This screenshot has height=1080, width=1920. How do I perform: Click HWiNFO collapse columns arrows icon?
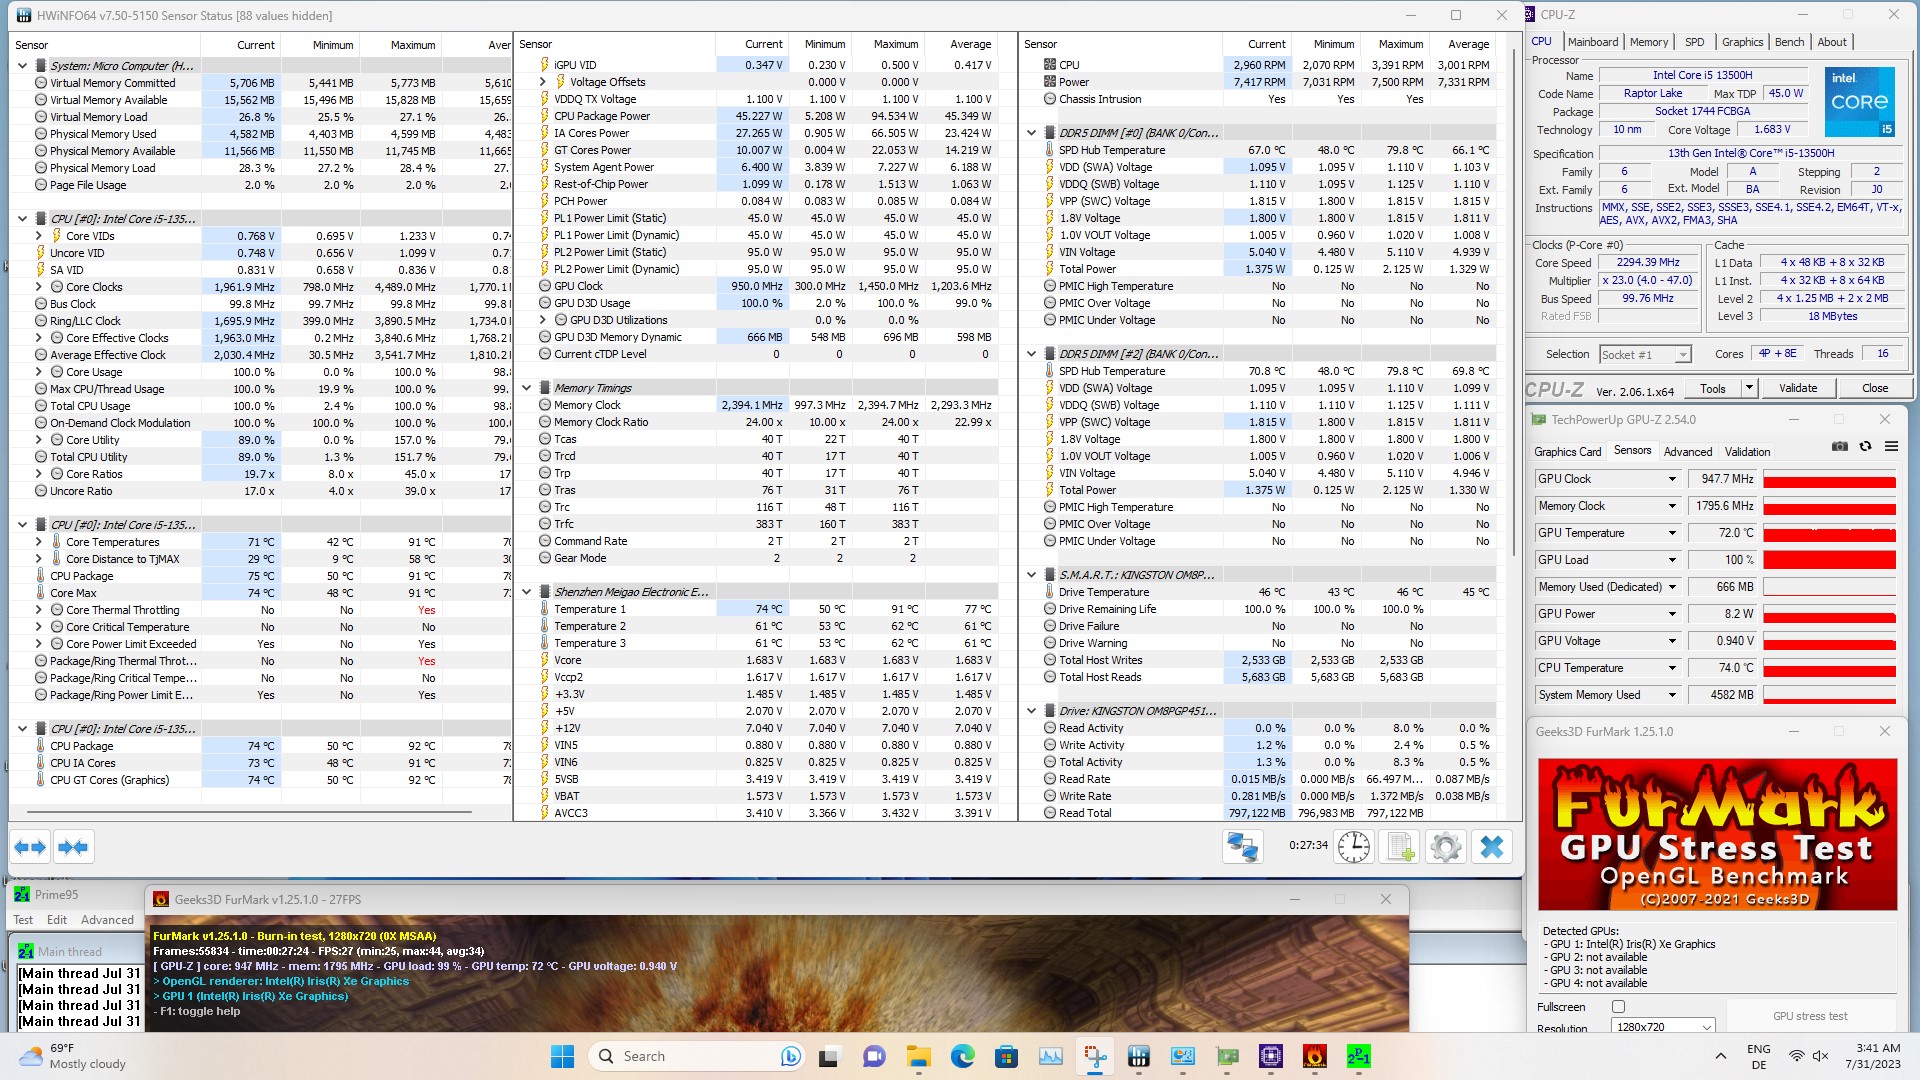pos(73,847)
